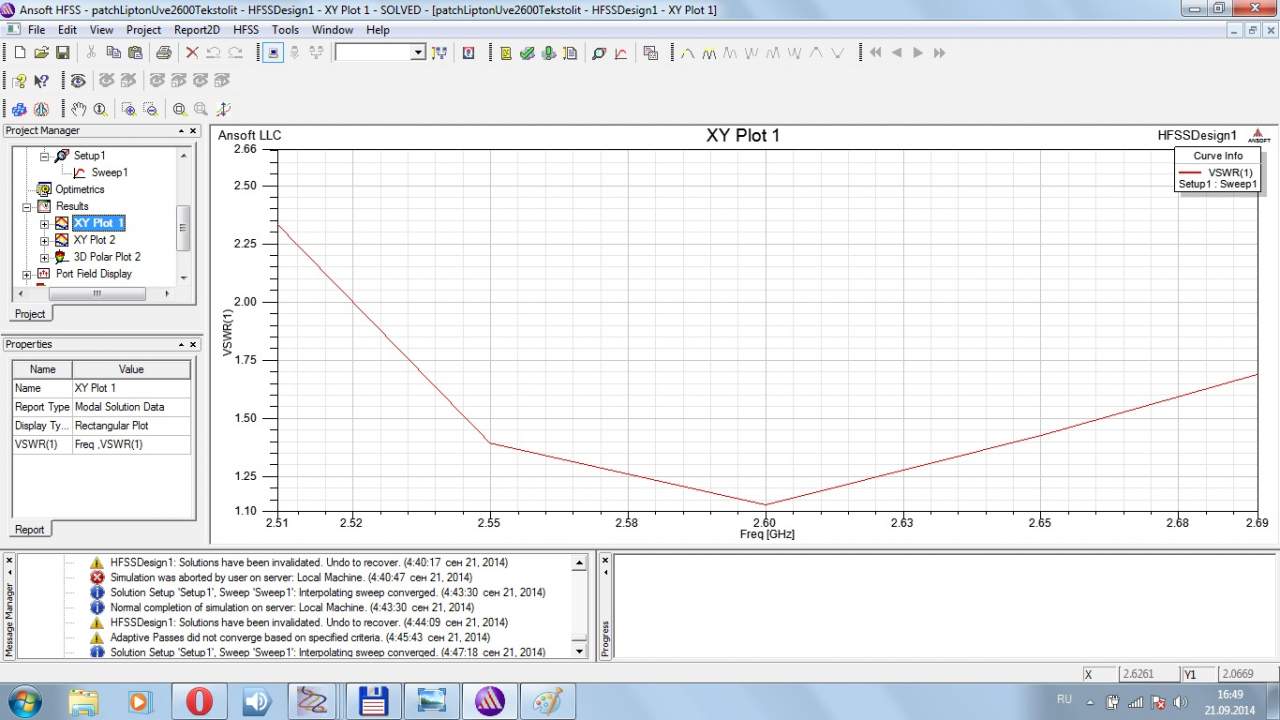
Task: Open the Report2D menu
Action: (x=196, y=30)
